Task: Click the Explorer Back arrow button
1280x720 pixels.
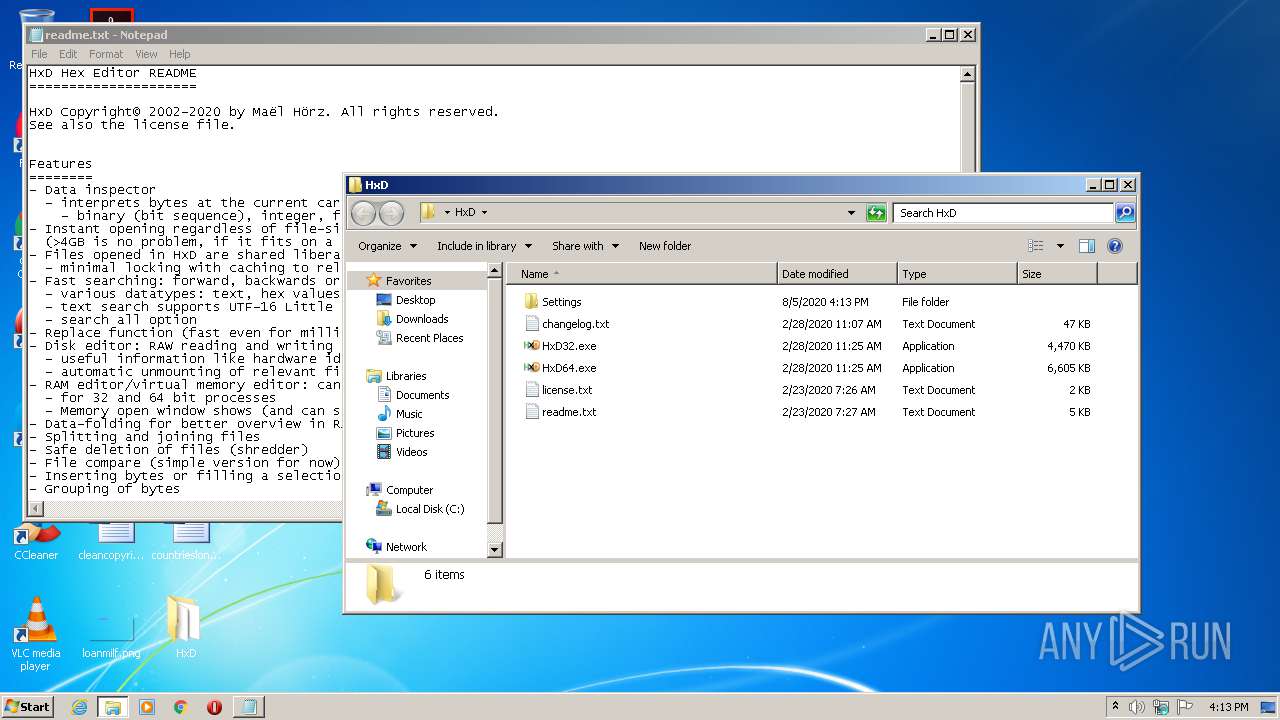Action: (364, 212)
